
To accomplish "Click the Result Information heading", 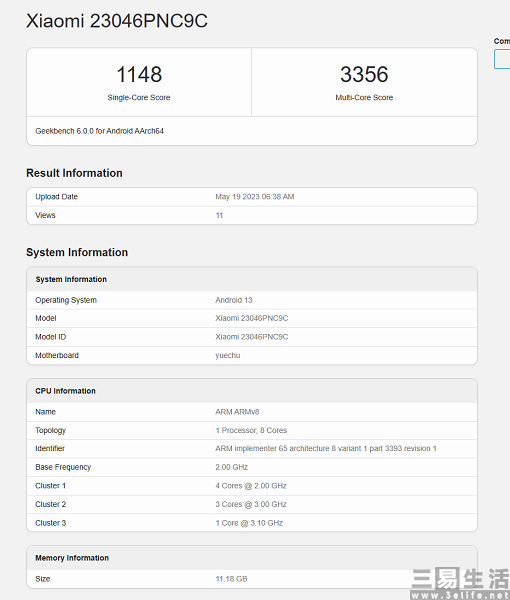I will [x=74, y=173].
